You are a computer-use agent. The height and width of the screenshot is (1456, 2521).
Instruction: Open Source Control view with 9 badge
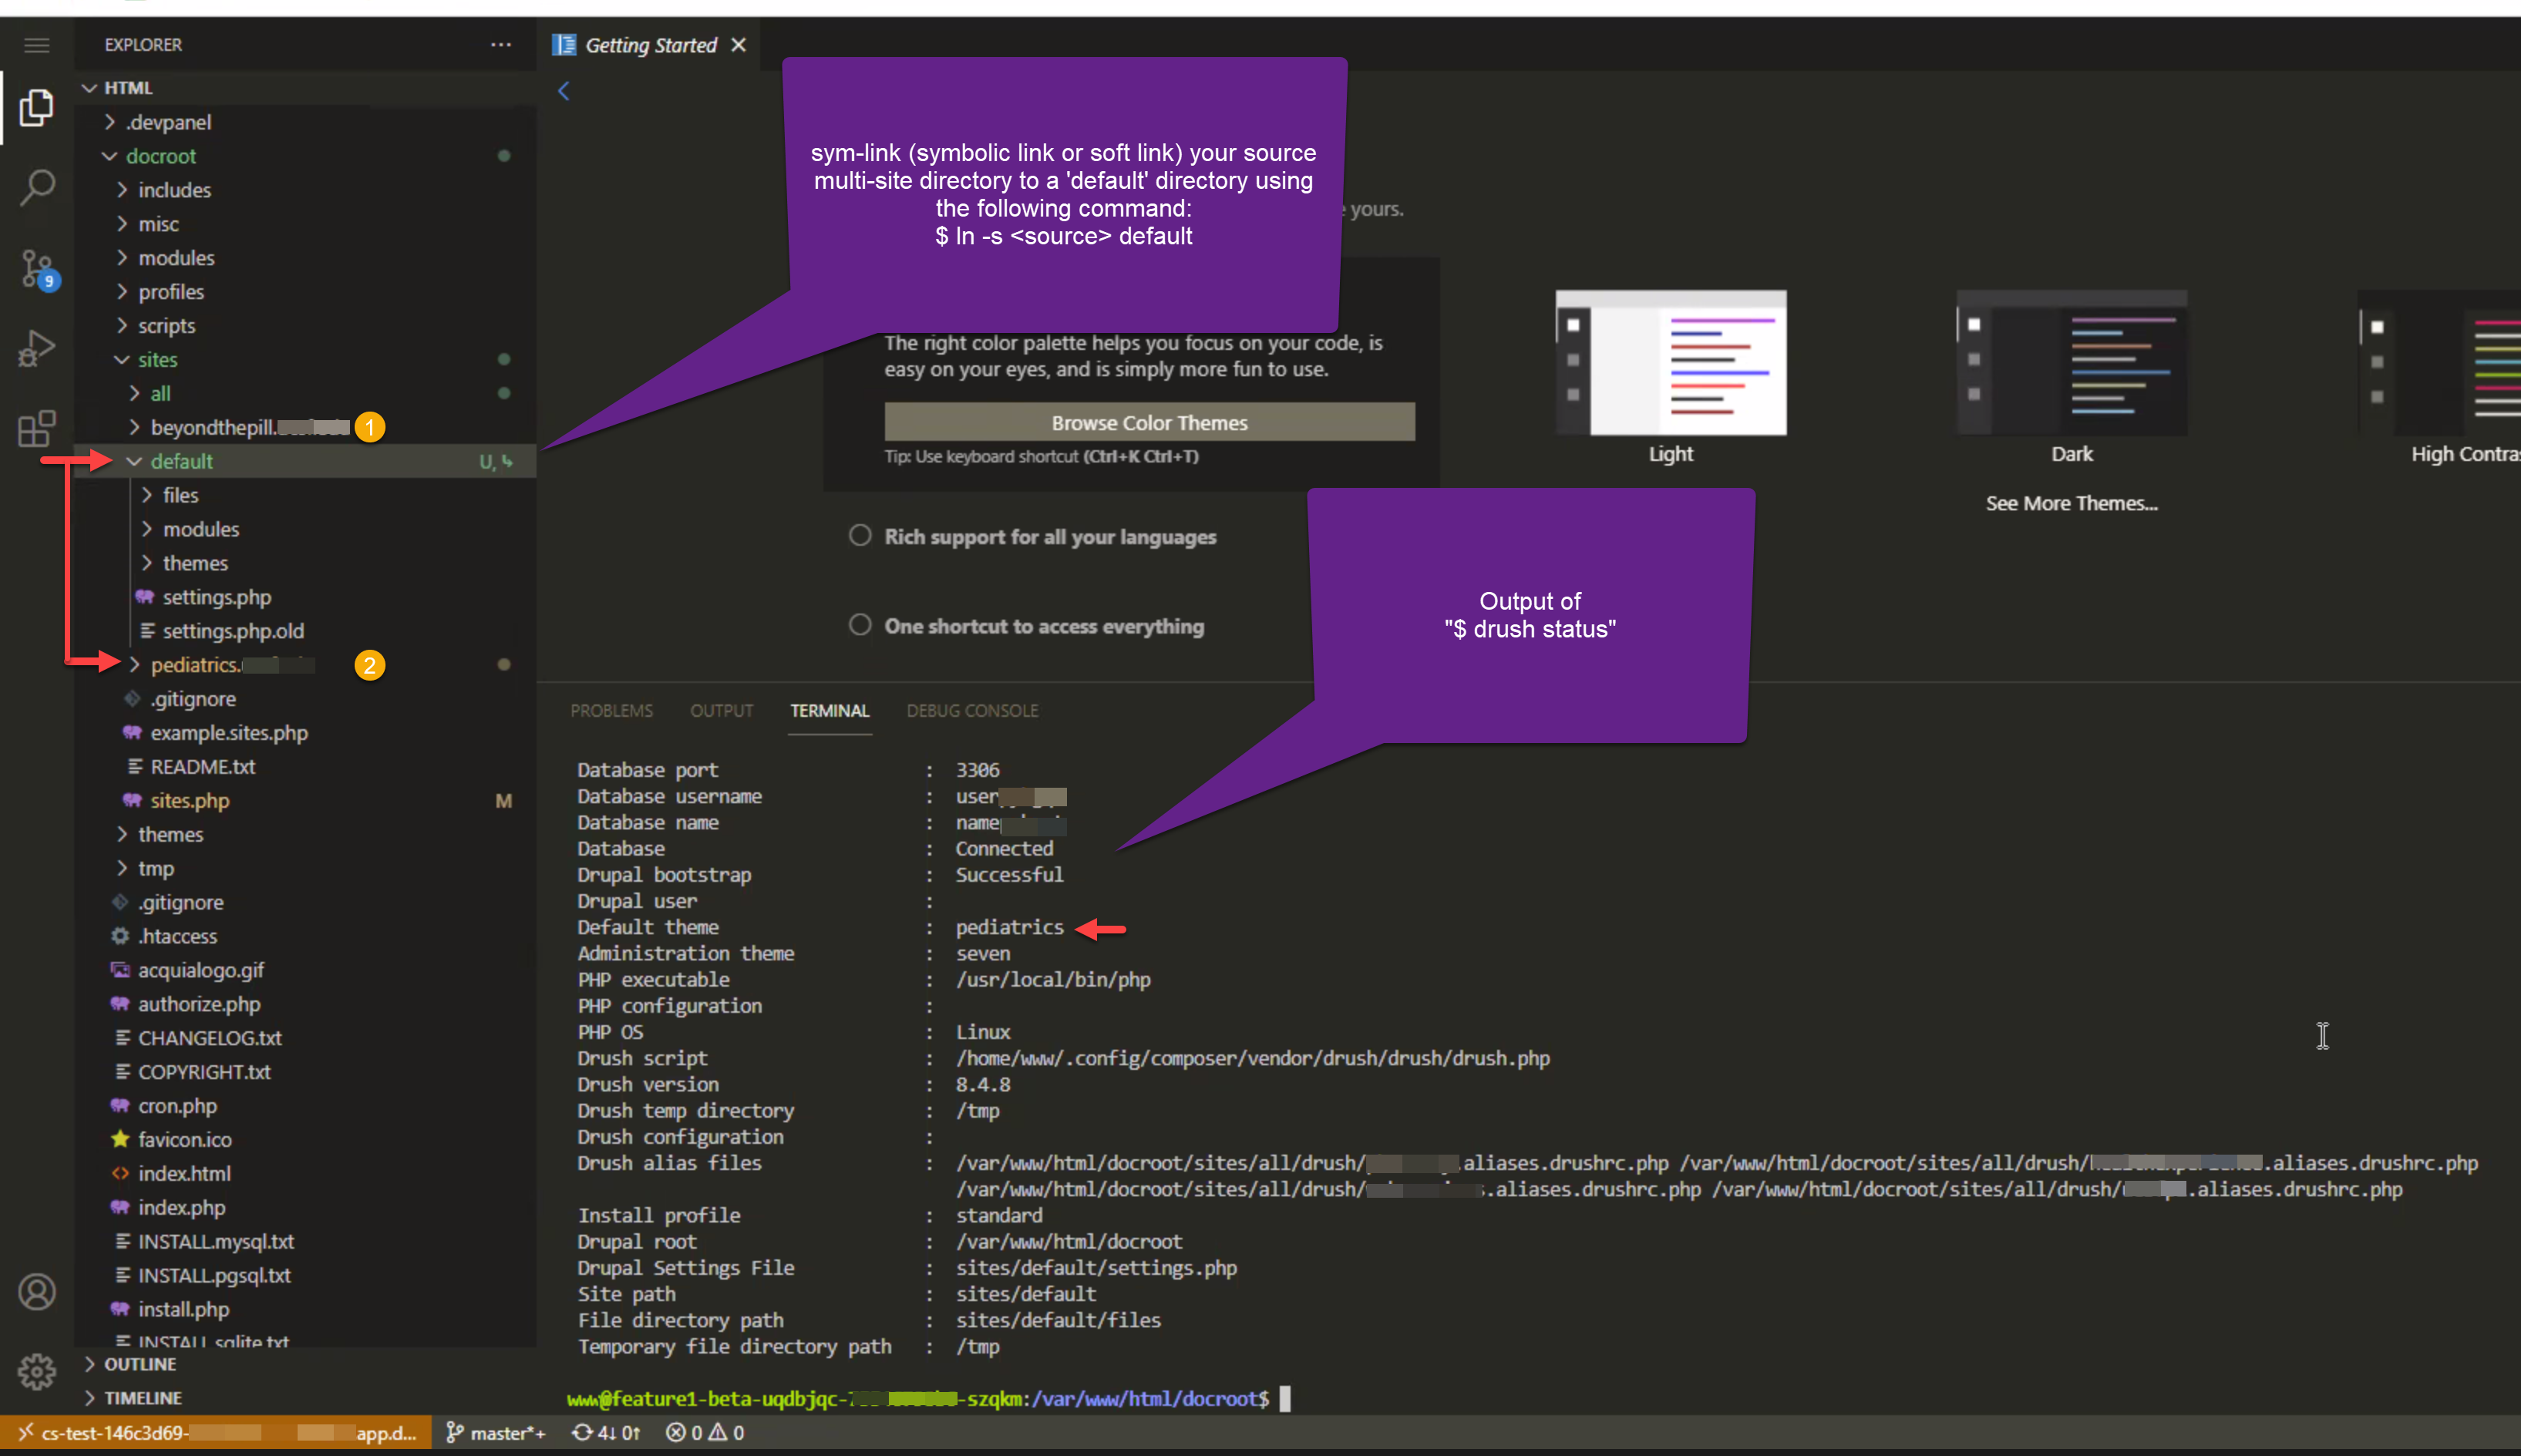point(37,268)
